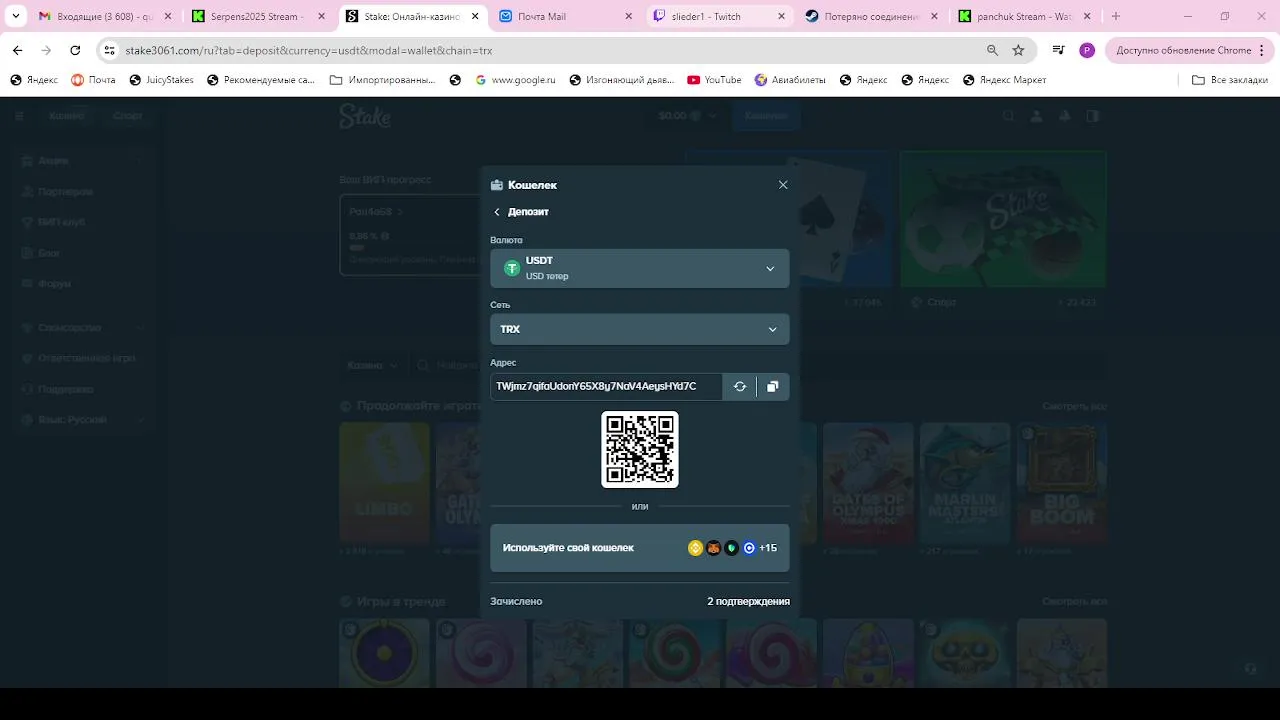Expand the Спонсорство sidebar item

(83, 327)
